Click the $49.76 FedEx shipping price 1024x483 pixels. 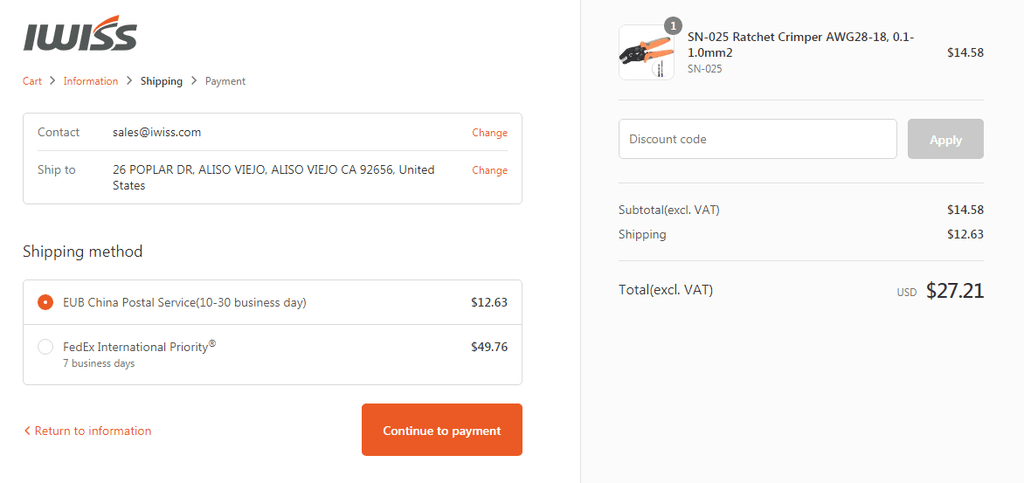click(489, 347)
